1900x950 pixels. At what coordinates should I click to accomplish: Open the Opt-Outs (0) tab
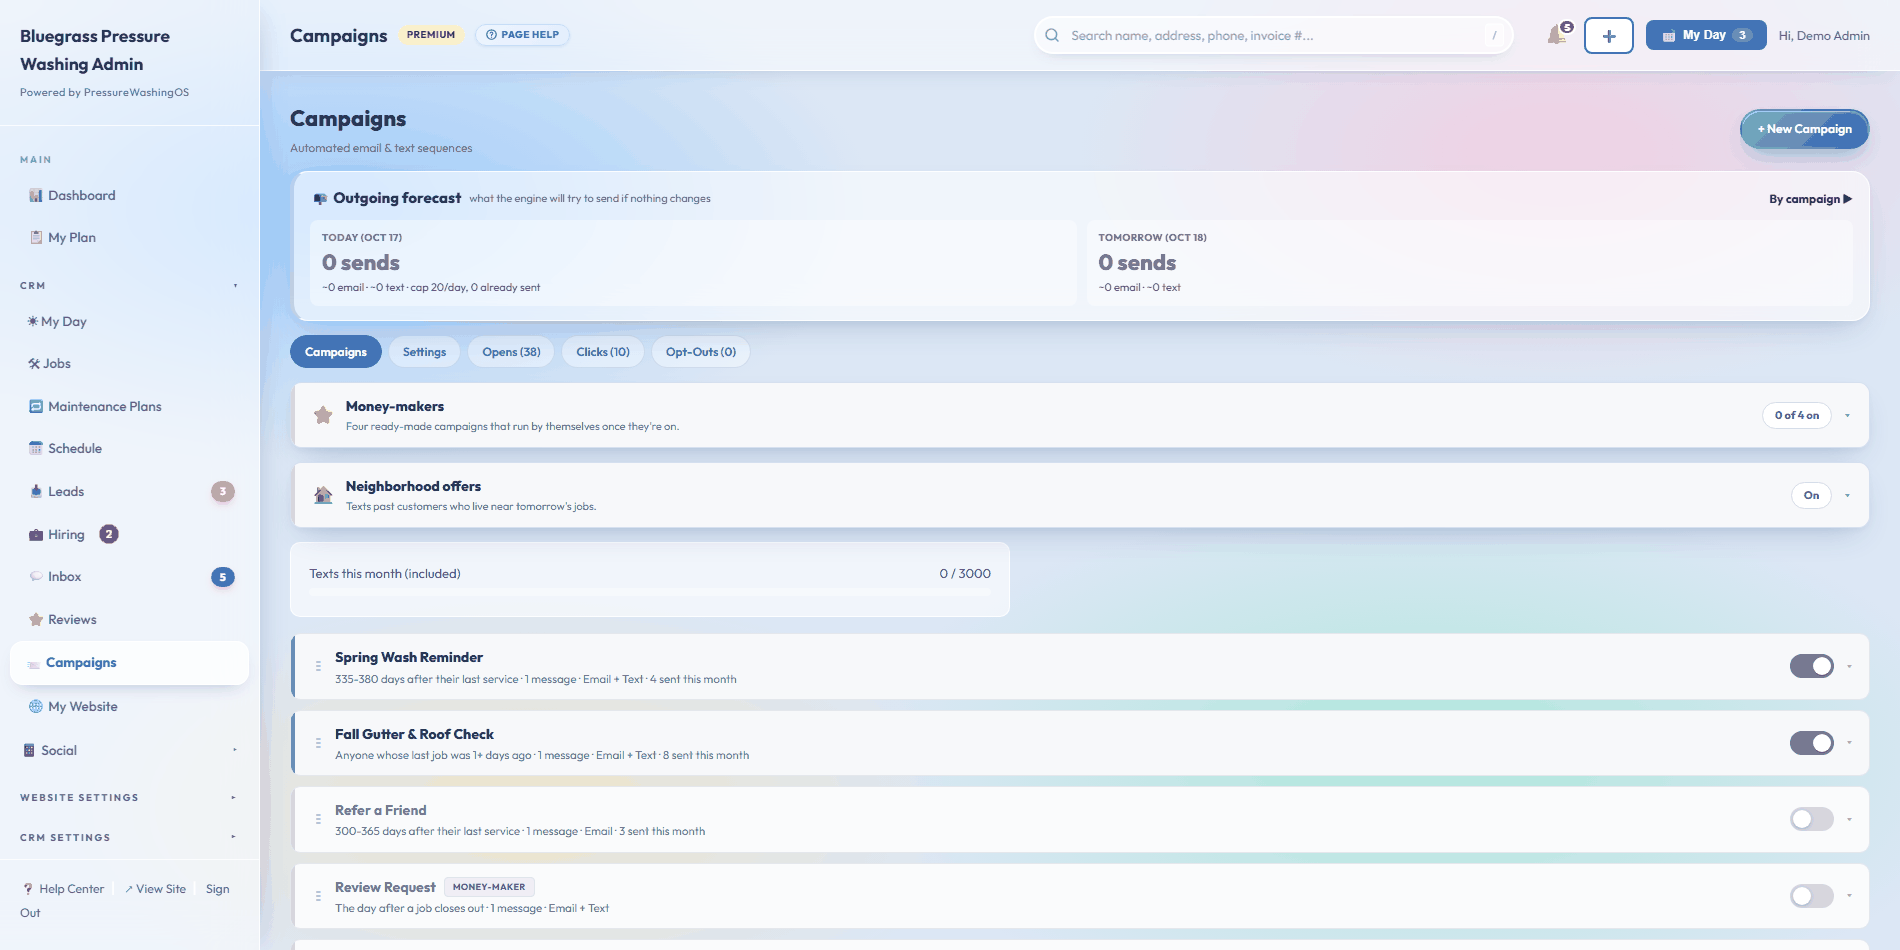pyautogui.click(x=701, y=352)
